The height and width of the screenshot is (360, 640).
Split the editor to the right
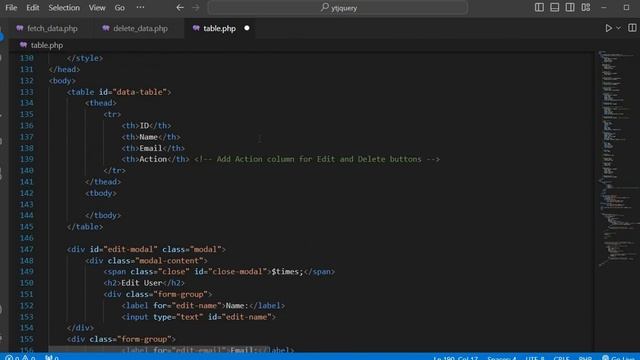coord(632,28)
